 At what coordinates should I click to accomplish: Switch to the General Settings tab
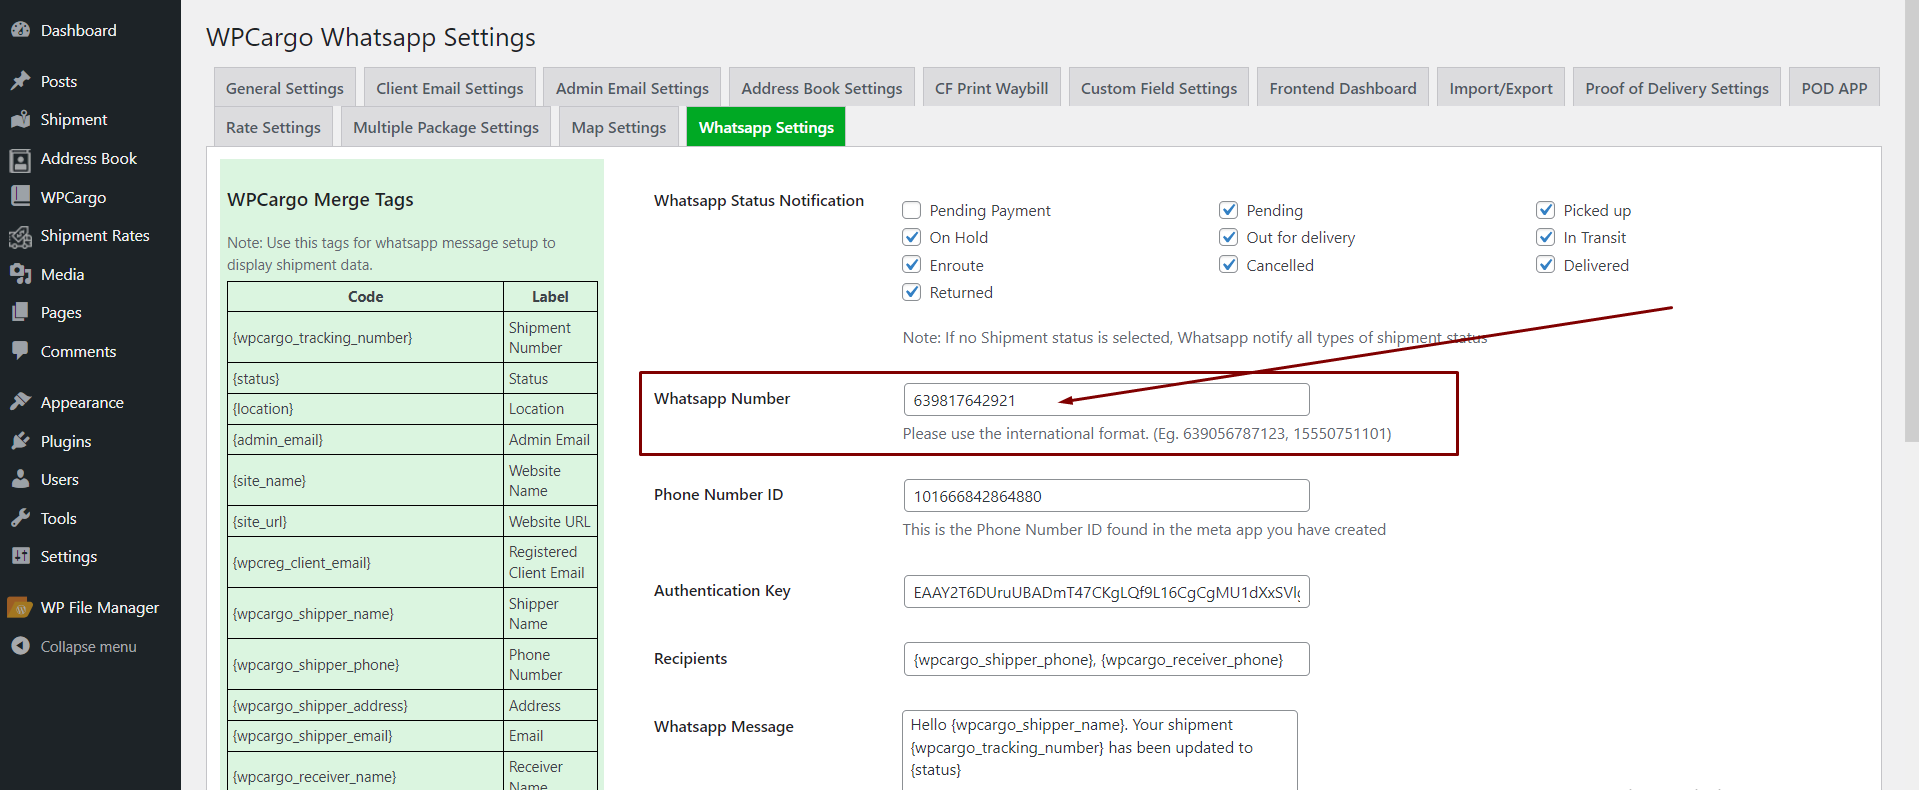tap(284, 88)
